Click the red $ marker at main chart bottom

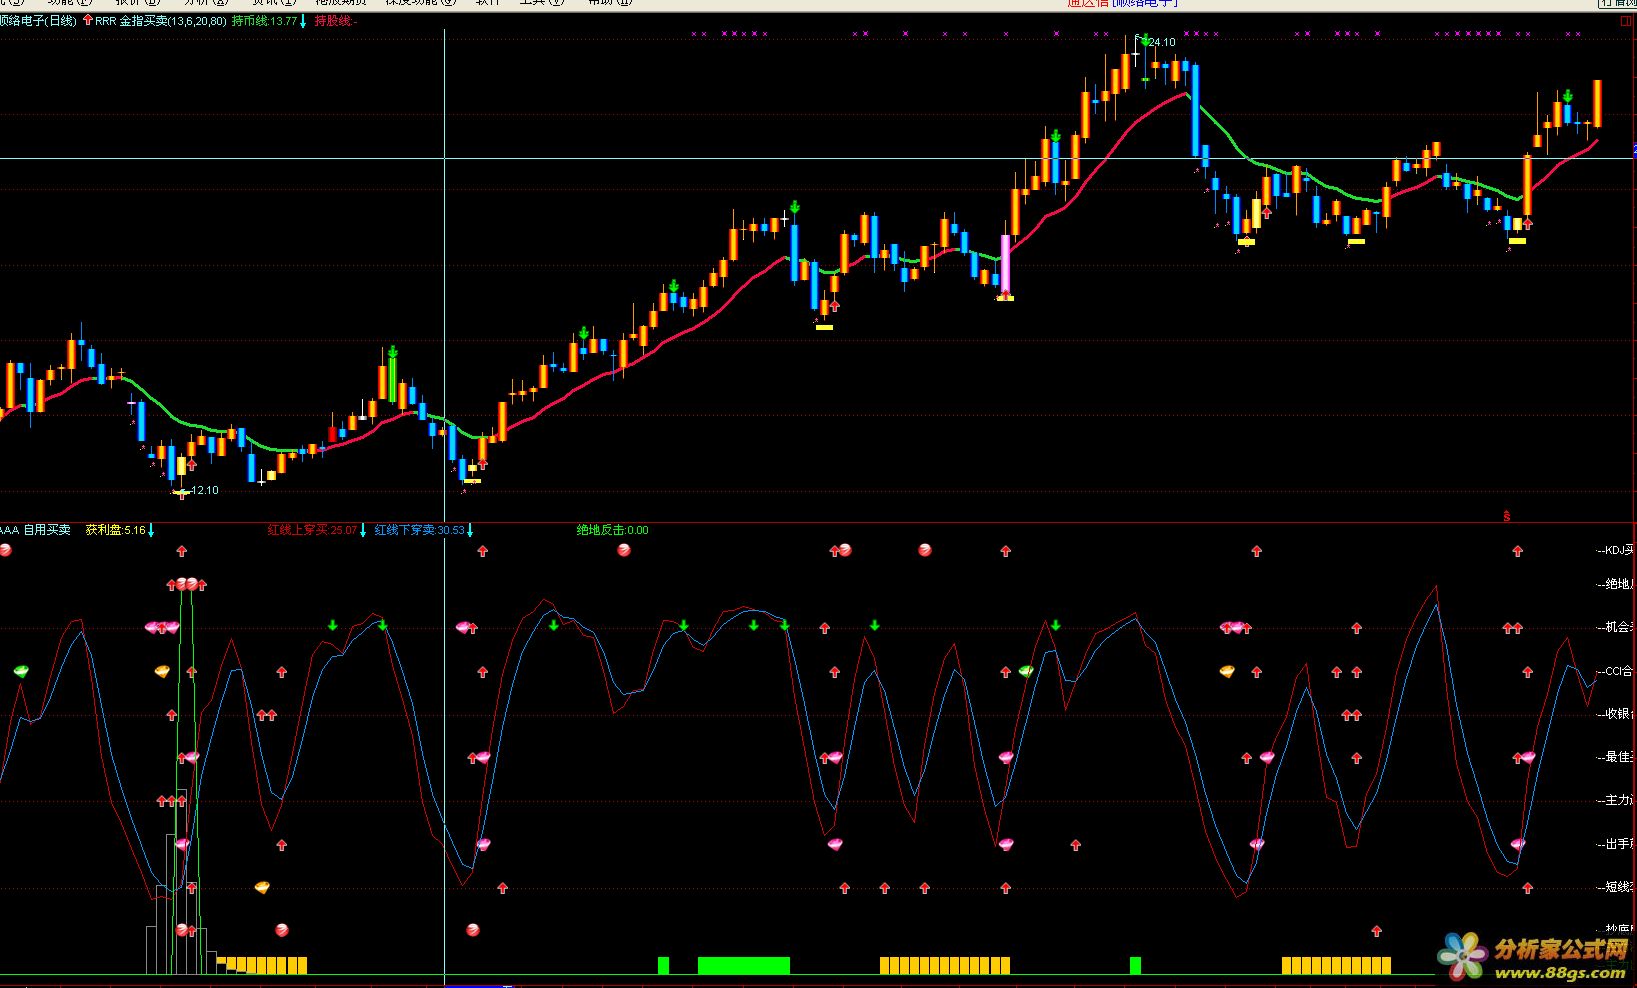[1507, 516]
